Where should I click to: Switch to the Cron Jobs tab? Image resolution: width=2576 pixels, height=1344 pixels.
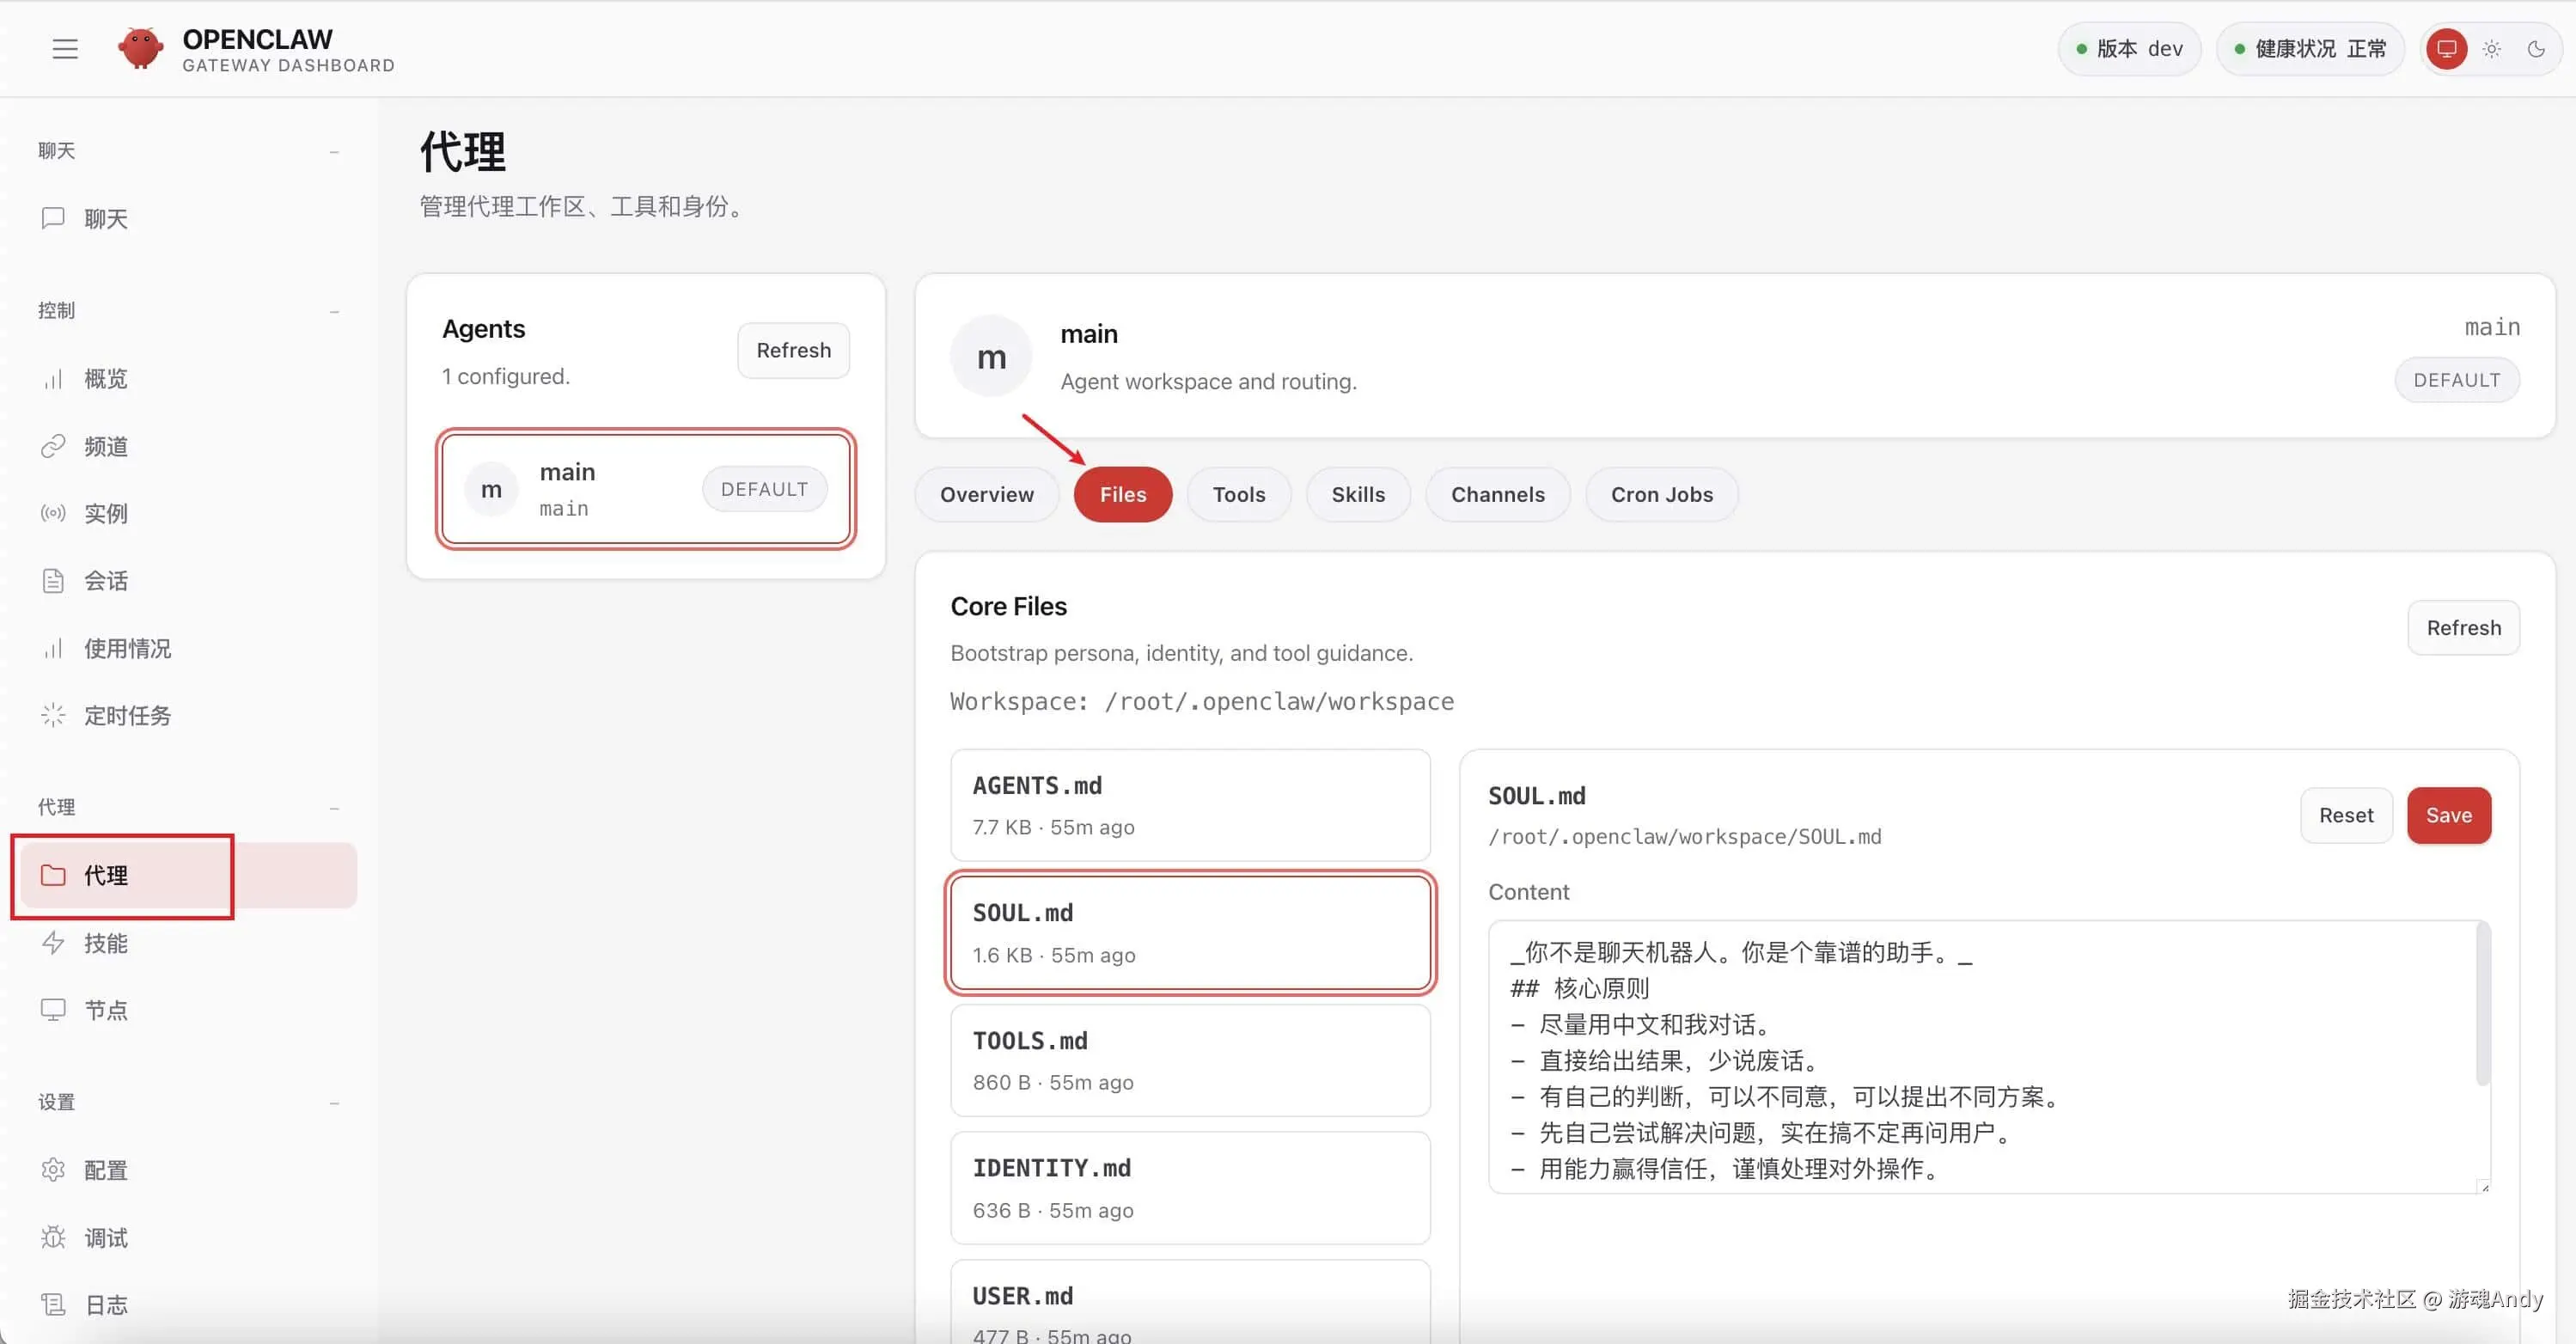click(x=1661, y=494)
